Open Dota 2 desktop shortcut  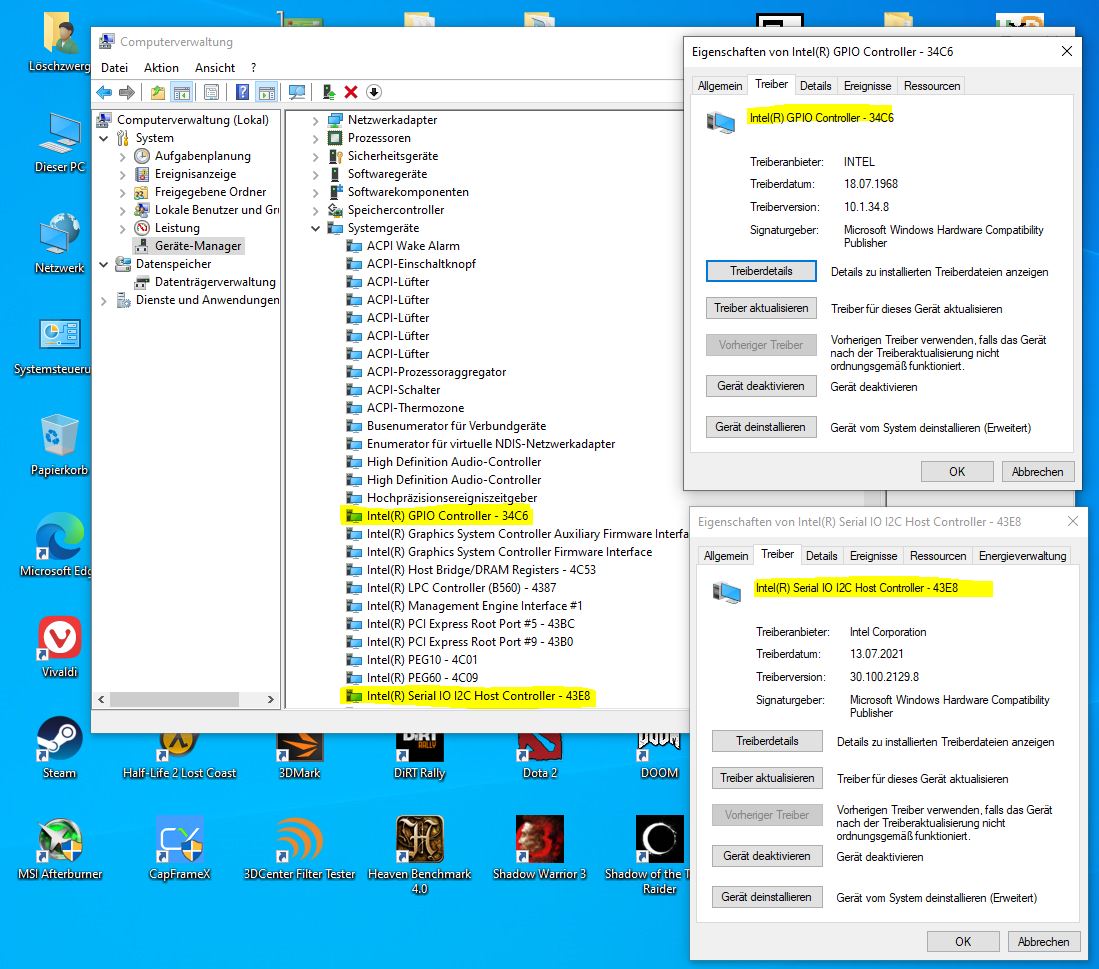[x=539, y=755]
